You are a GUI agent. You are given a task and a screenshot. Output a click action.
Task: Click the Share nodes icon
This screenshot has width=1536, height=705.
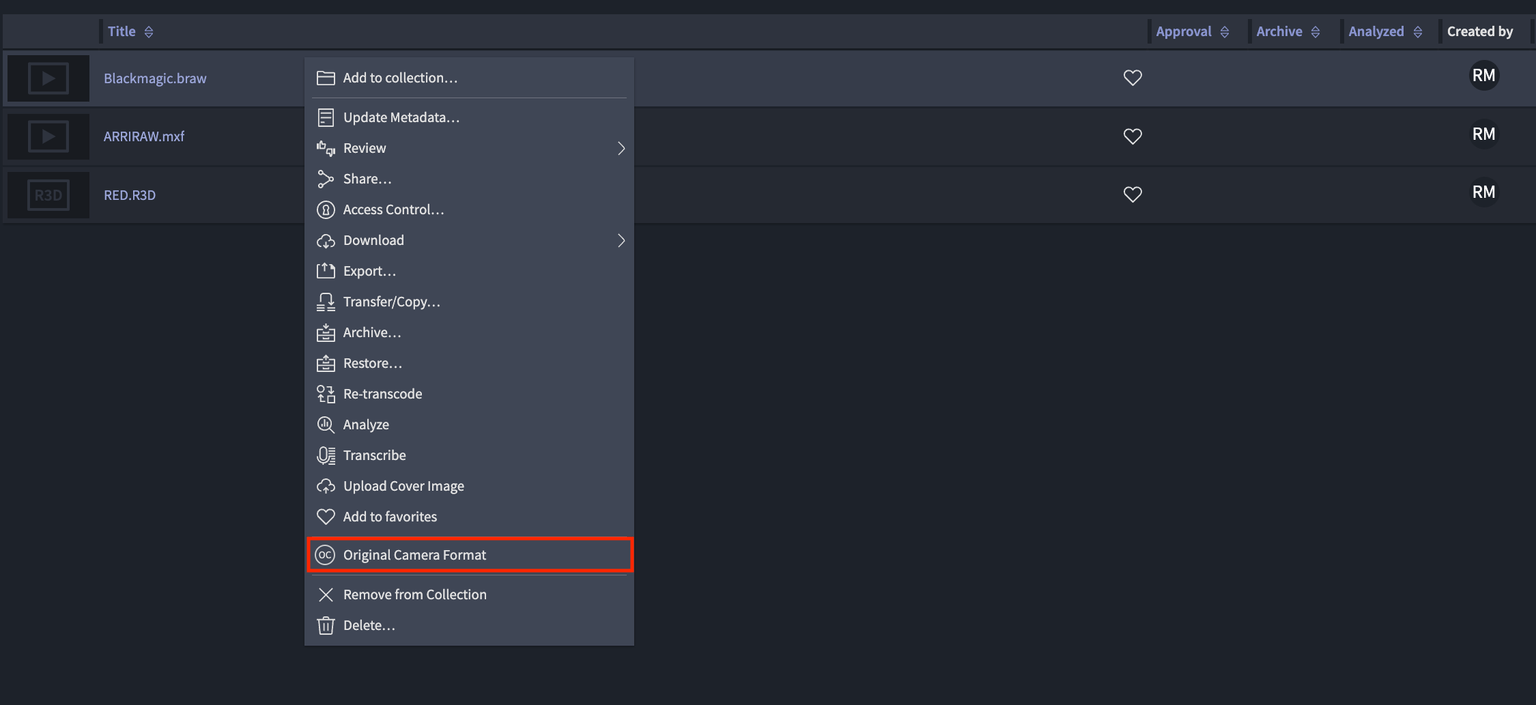coord(325,179)
